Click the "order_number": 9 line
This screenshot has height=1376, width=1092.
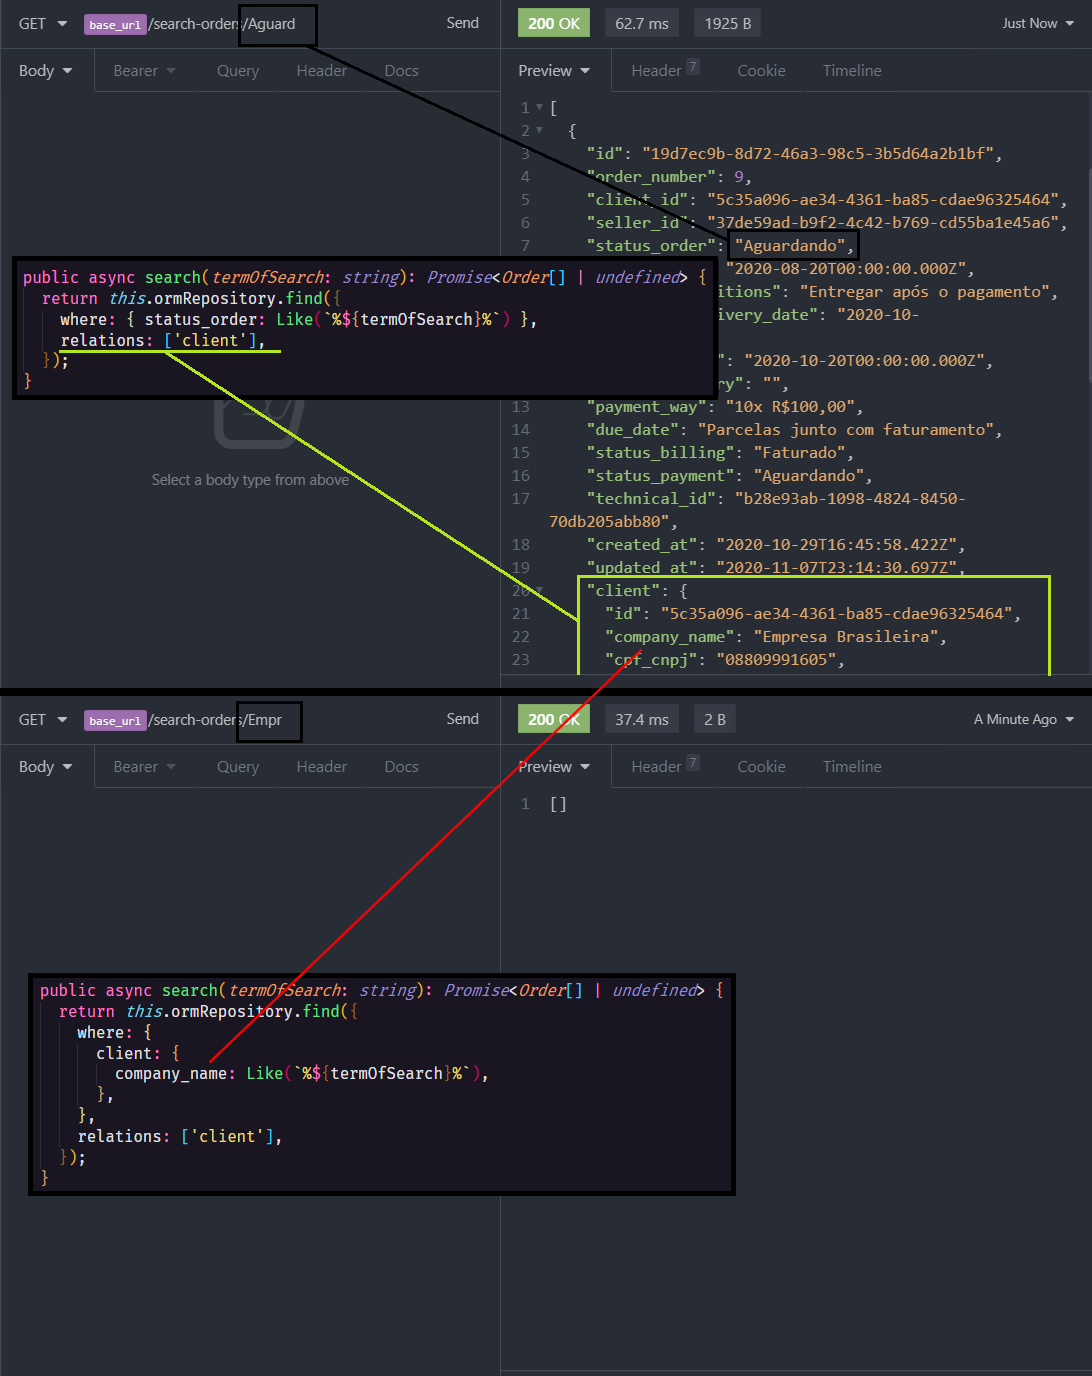point(669,176)
